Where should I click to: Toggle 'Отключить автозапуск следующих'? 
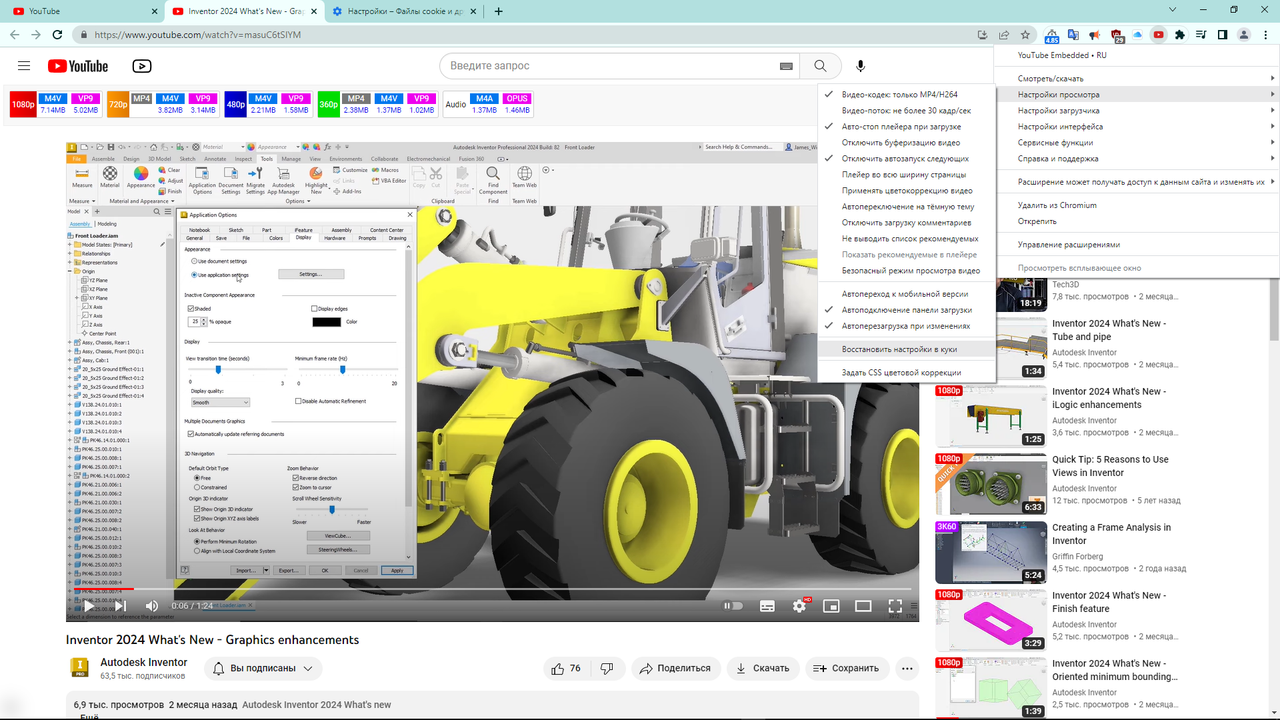907,159
